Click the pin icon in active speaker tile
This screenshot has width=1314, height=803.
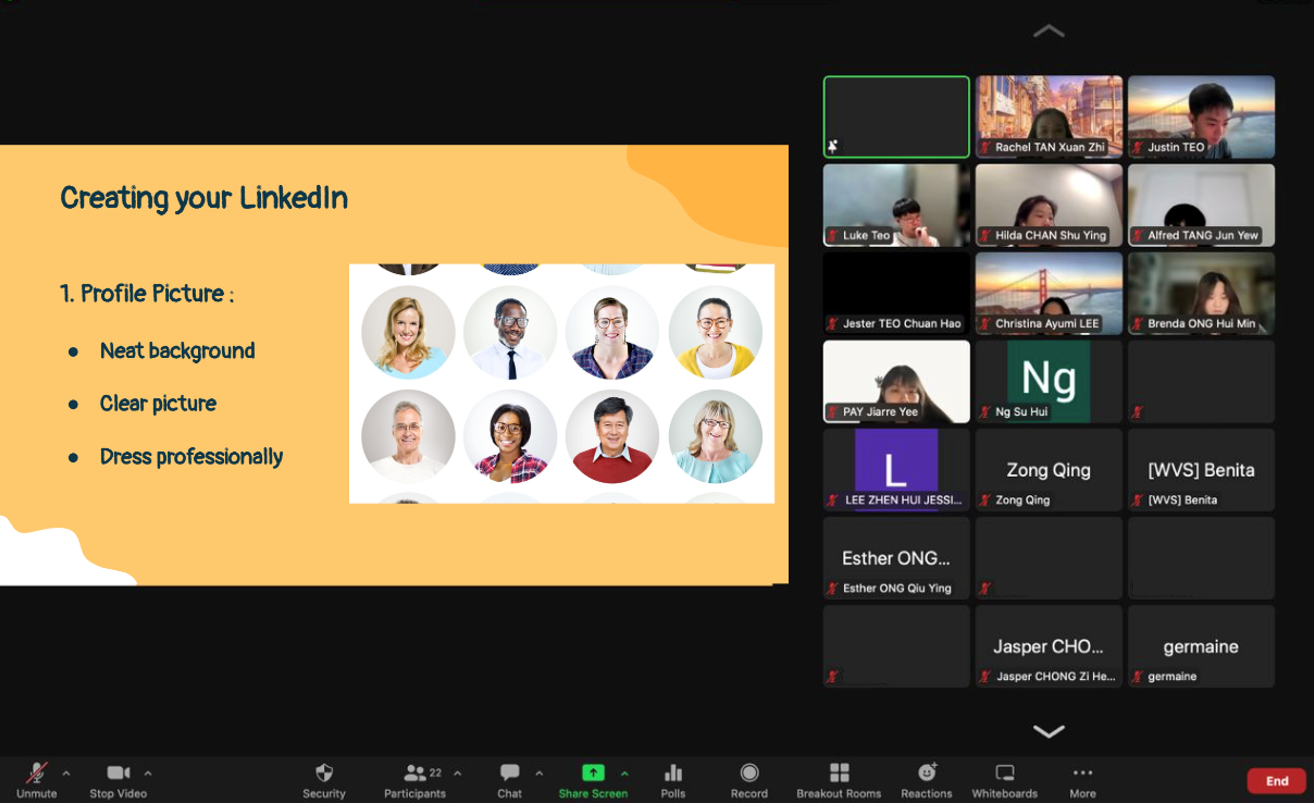point(832,146)
